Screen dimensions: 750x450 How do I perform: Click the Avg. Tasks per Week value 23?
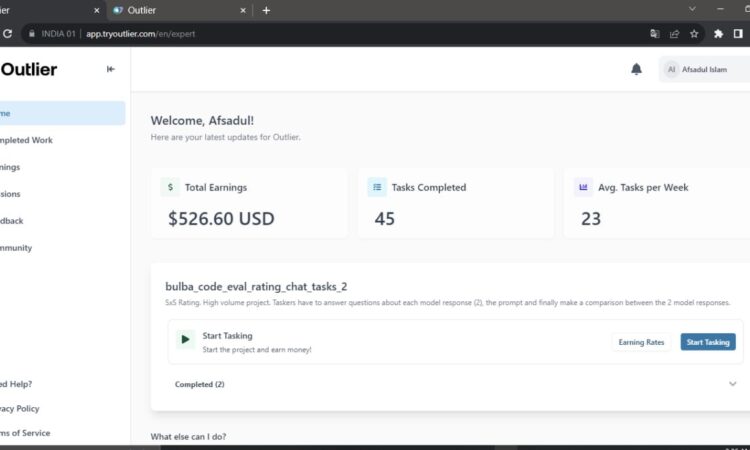(x=591, y=219)
